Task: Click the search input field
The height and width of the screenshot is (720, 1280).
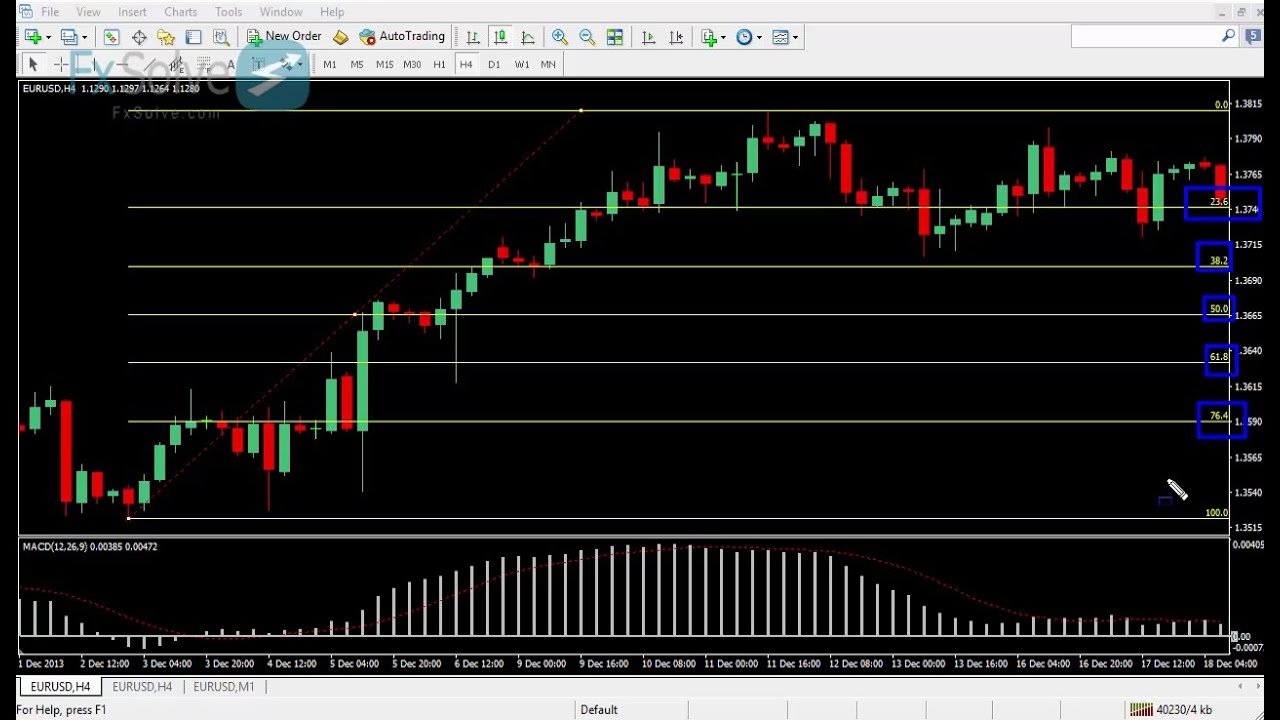Action: coord(1145,36)
